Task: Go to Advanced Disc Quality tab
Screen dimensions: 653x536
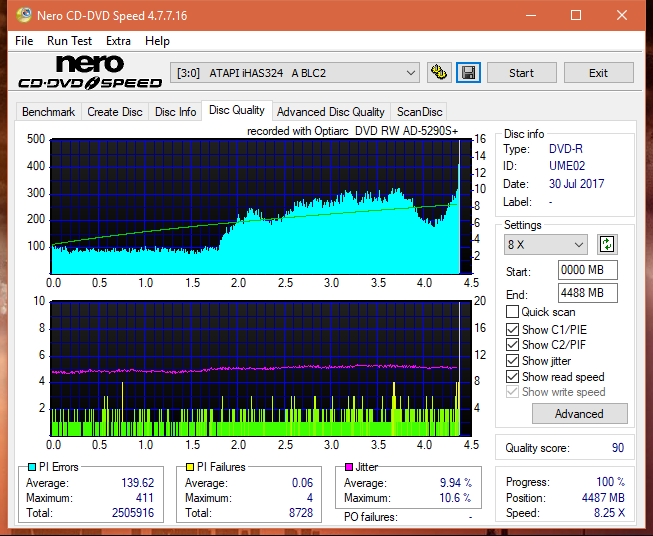Action: pyautogui.click(x=331, y=112)
